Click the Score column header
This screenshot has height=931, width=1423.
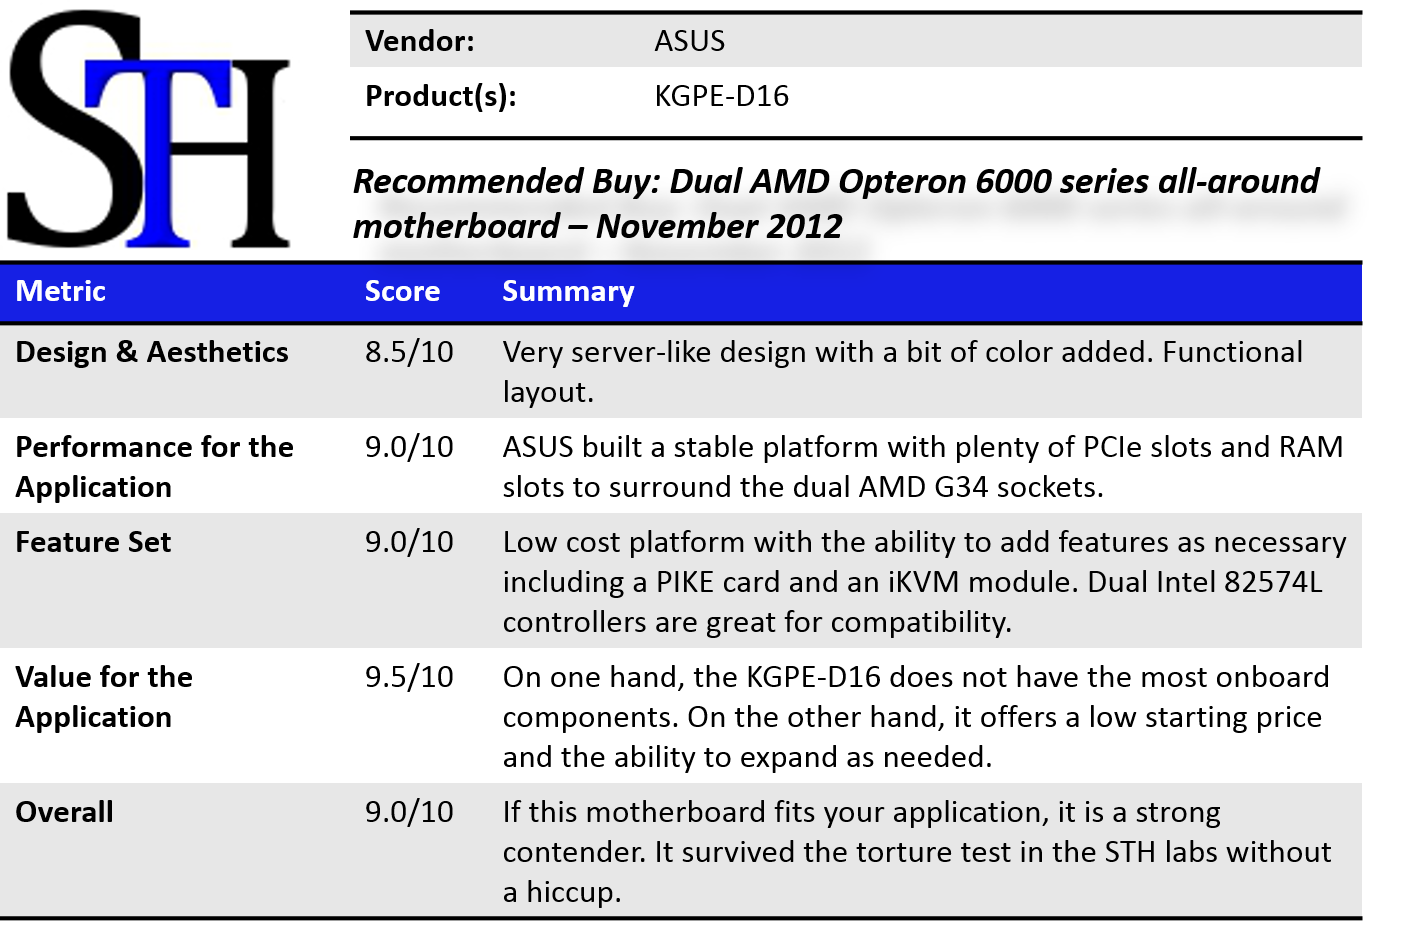(x=402, y=291)
